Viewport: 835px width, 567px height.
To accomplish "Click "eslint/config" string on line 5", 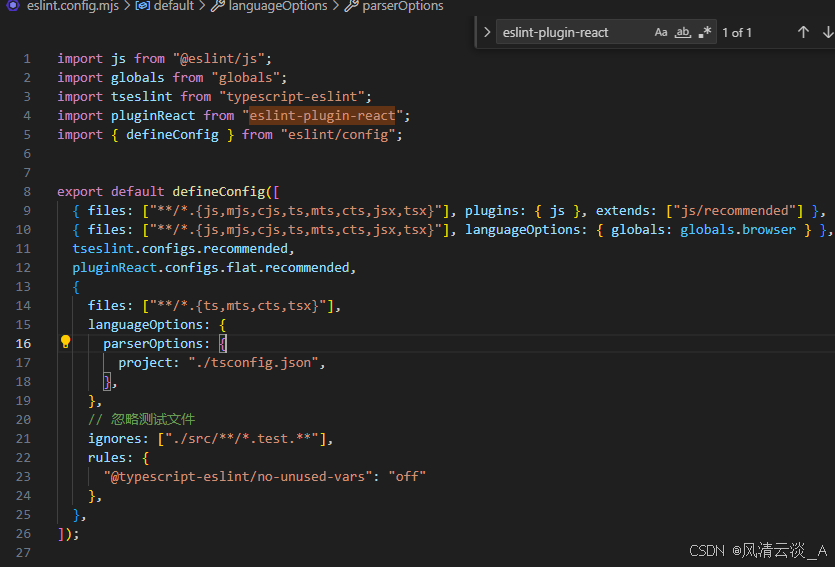I will pos(338,135).
